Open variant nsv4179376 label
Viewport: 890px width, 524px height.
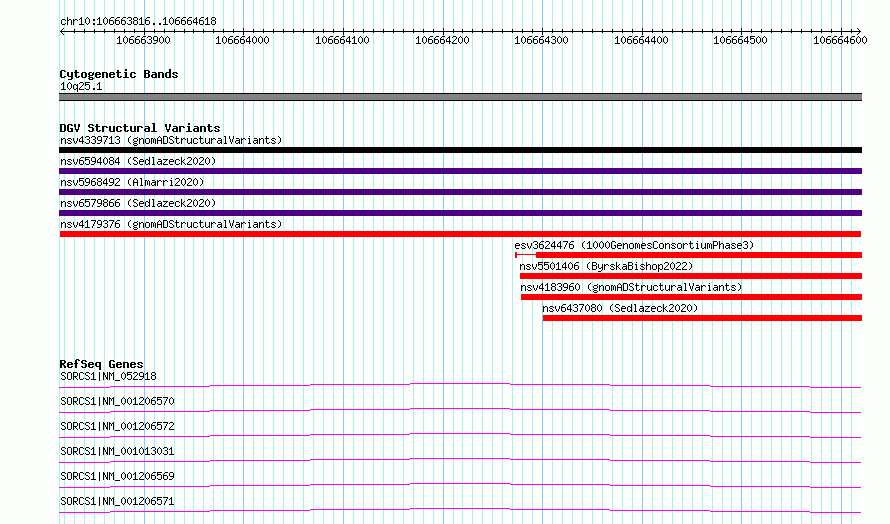(171, 224)
